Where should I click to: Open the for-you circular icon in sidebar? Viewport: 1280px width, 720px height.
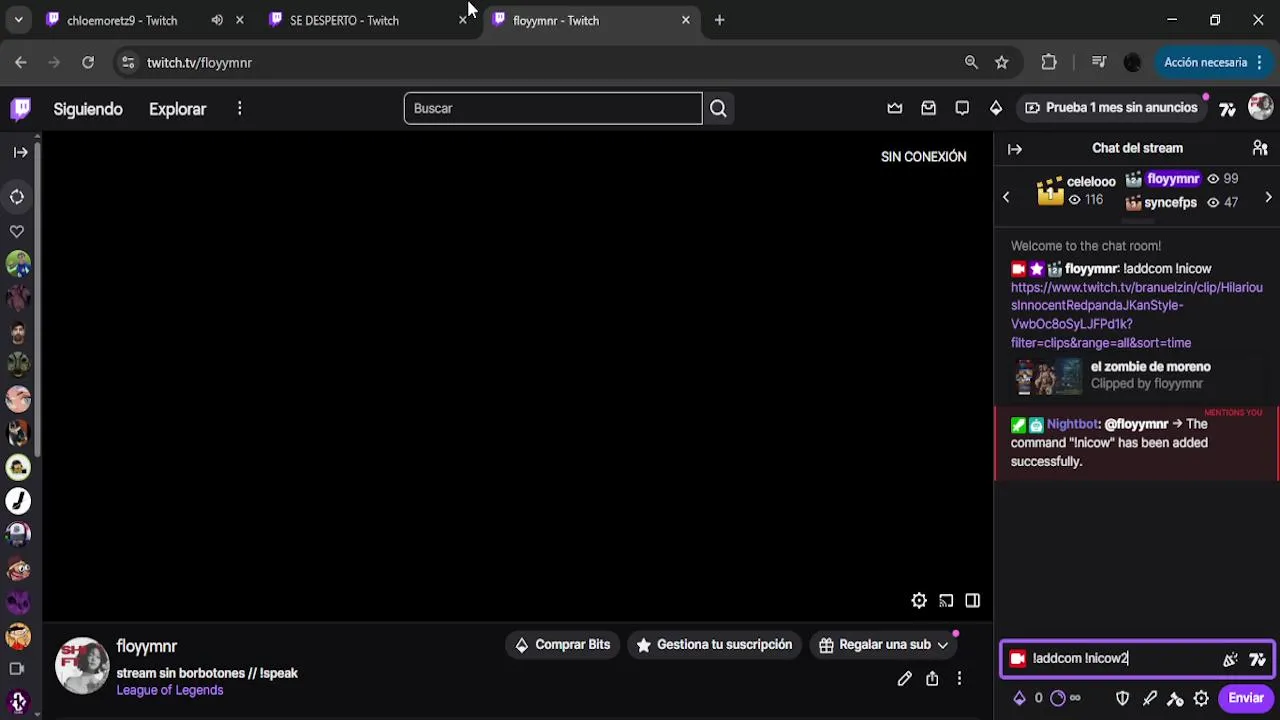tap(17, 197)
